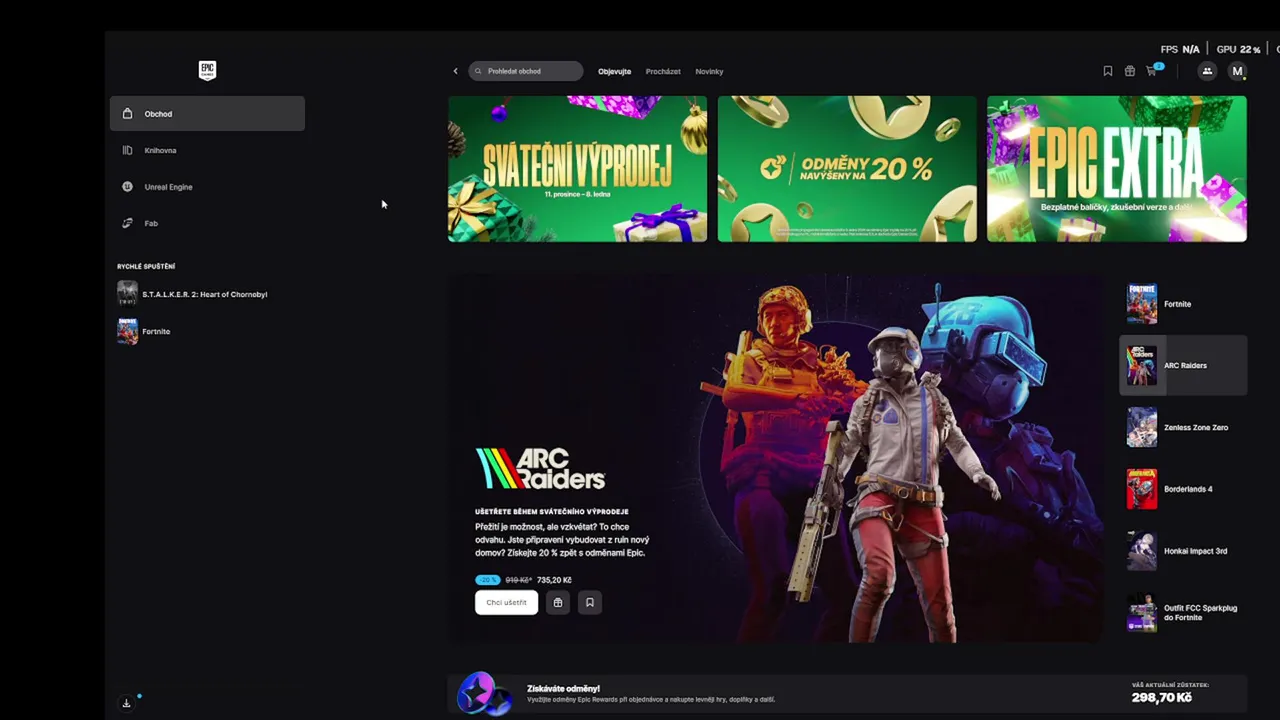Image resolution: width=1280 pixels, height=720 pixels.
Task: Select the Procházet tab
Action: pyautogui.click(x=663, y=71)
